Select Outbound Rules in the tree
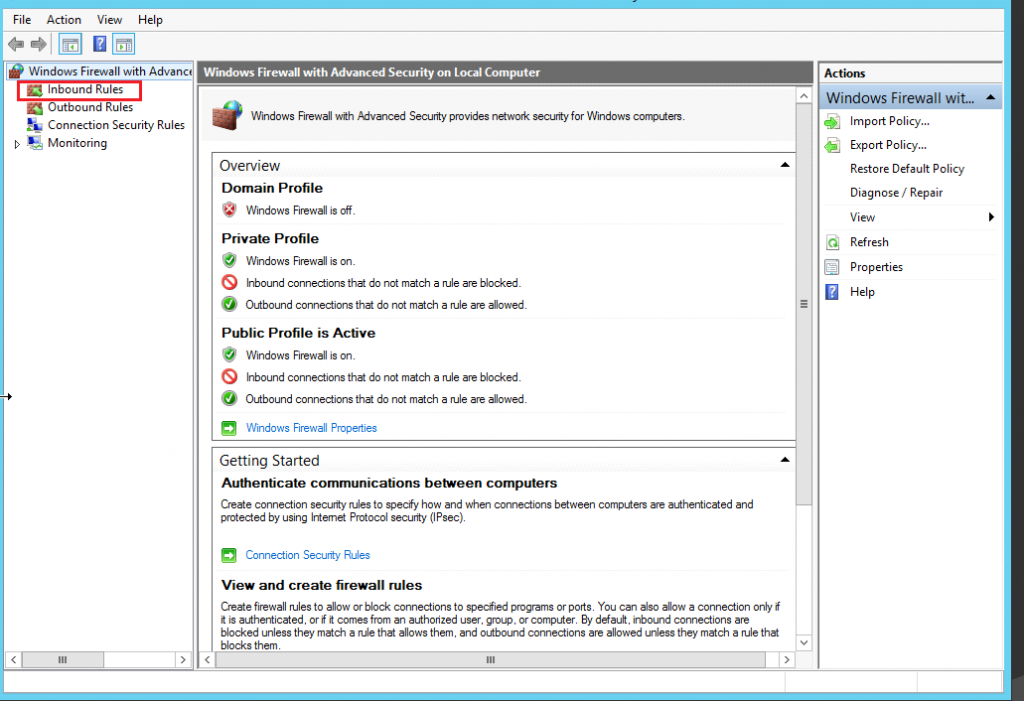The width and height of the screenshot is (1024, 701). click(90, 107)
